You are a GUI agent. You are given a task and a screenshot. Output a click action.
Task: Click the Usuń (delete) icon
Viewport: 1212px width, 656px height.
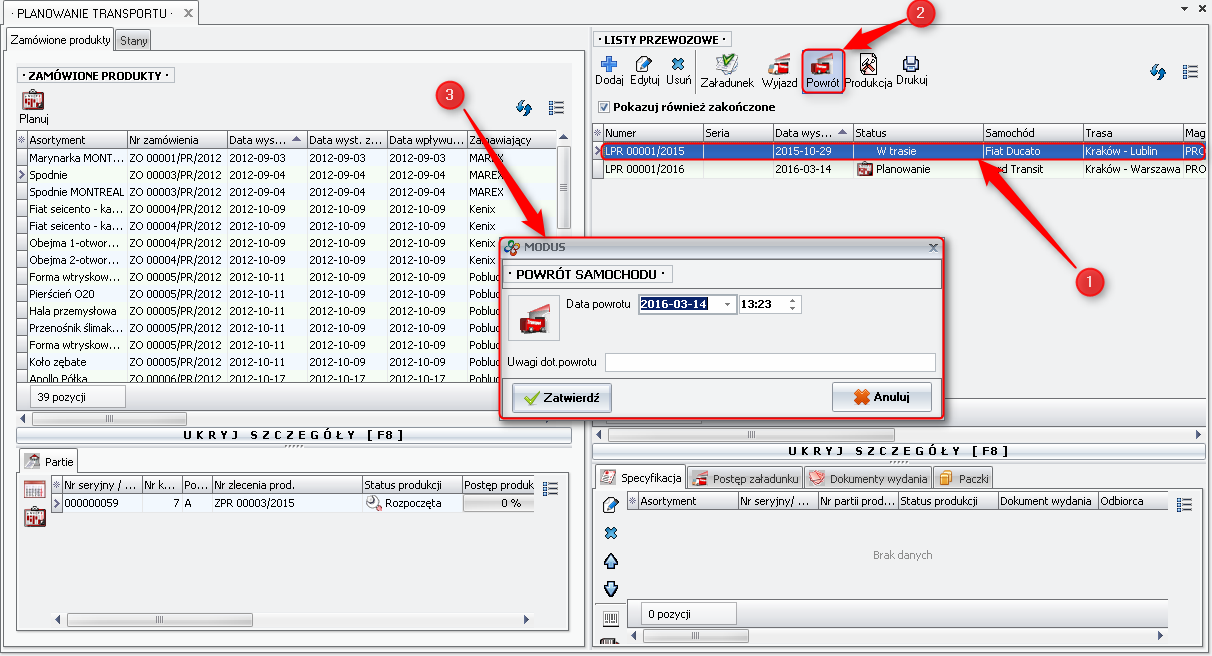coord(678,65)
